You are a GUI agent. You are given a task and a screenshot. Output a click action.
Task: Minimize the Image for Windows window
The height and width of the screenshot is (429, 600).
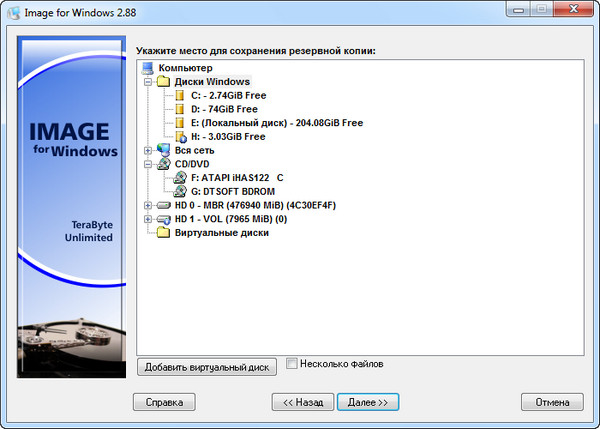pos(518,9)
